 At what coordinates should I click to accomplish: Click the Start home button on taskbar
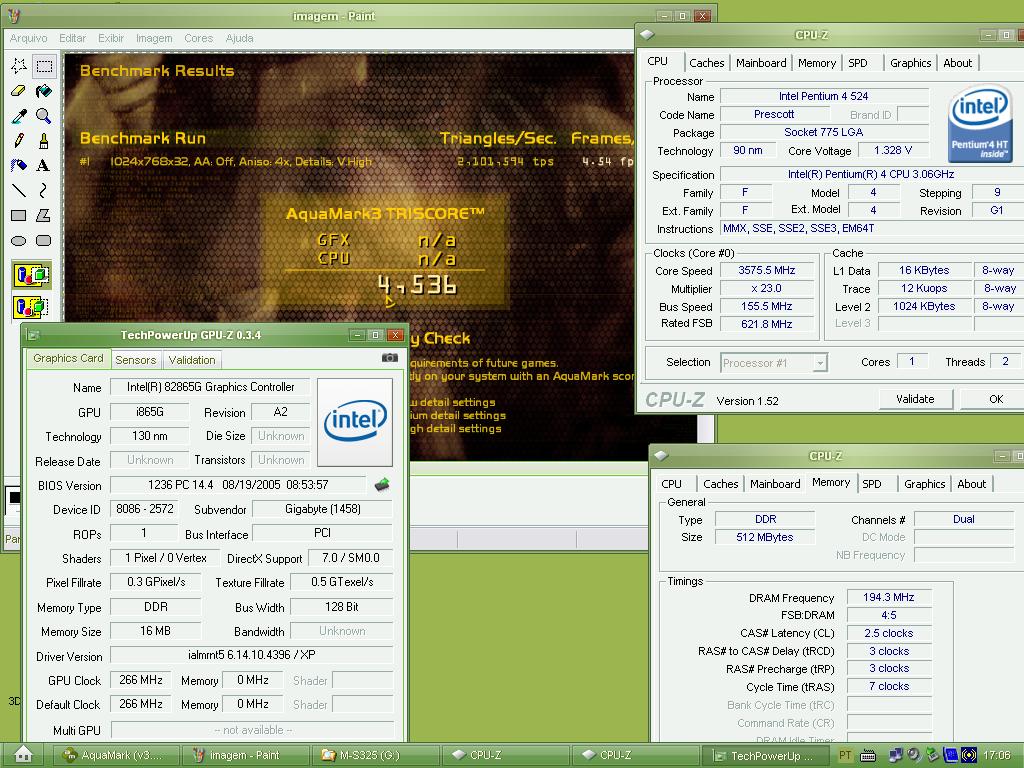pos(23,755)
